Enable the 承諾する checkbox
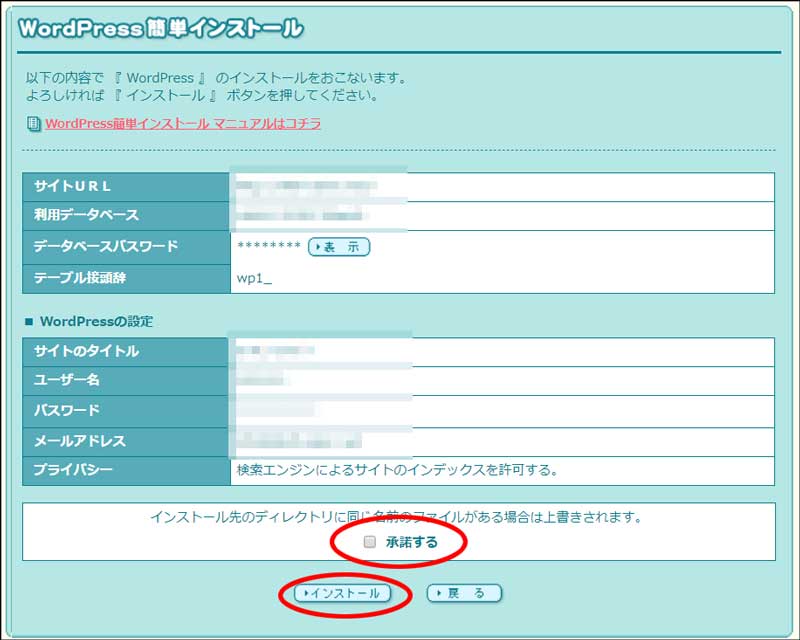The width and height of the screenshot is (800, 640). pyautogui.click(x=370, y=542)
